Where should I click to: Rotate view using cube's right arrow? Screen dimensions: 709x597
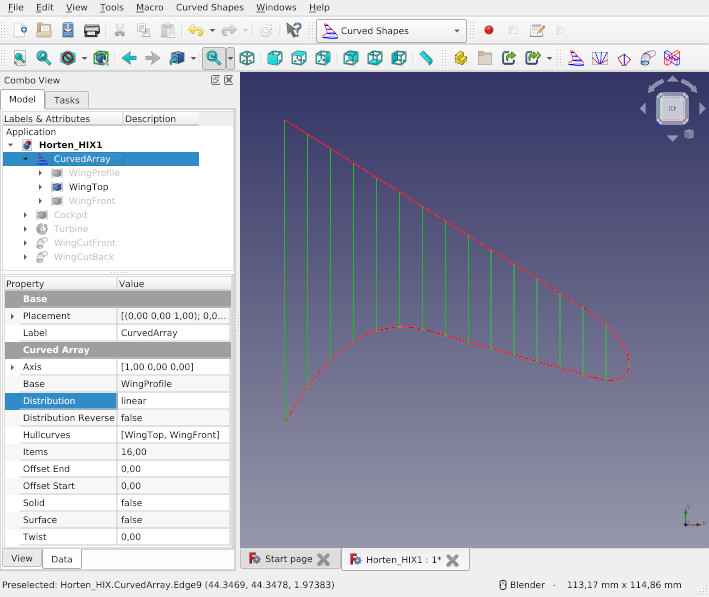(702, 109)
